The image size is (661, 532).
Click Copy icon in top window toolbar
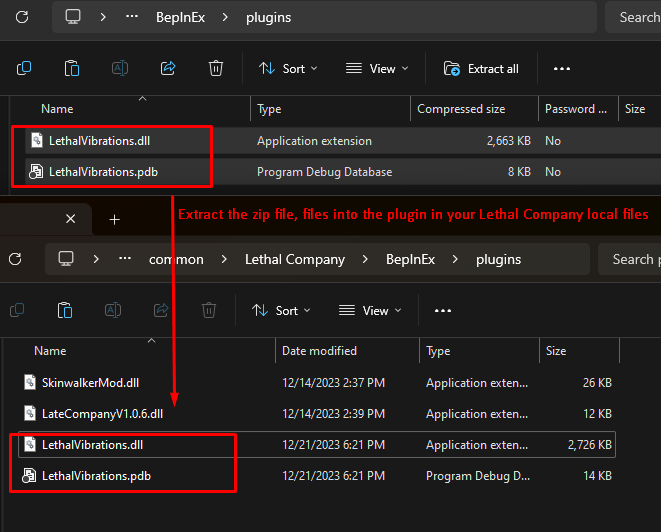(x=24, y=68)
